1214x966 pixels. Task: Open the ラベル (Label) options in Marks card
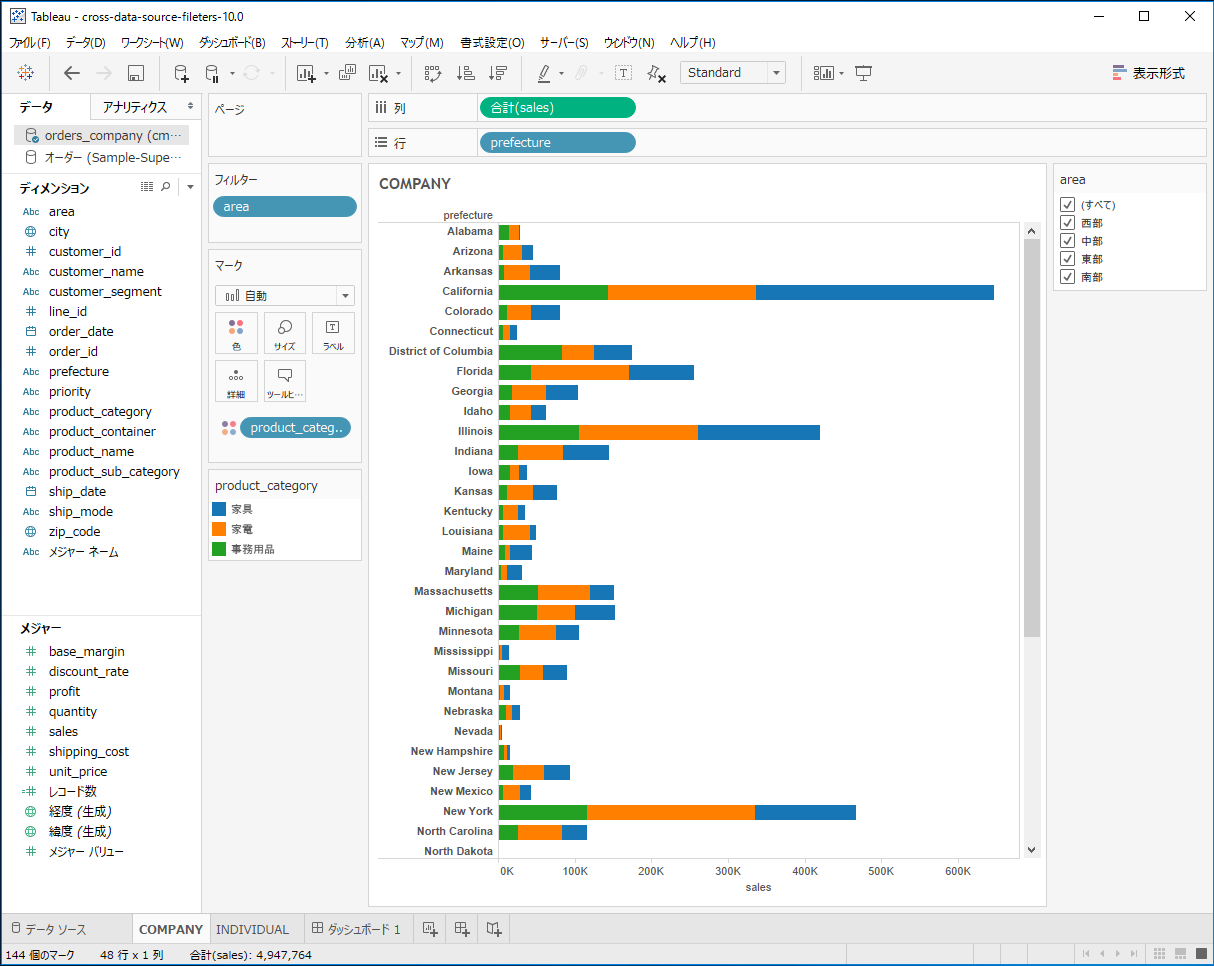[332, 333]
